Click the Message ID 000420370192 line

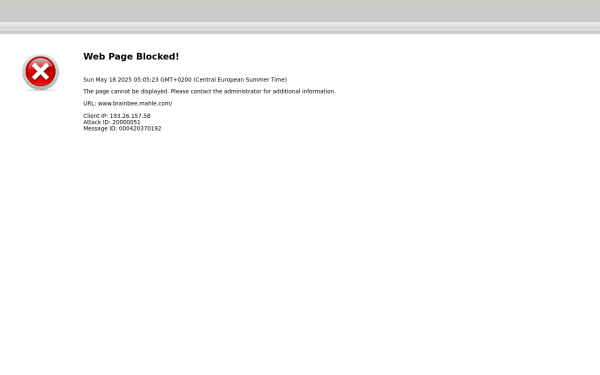point(122,129)
